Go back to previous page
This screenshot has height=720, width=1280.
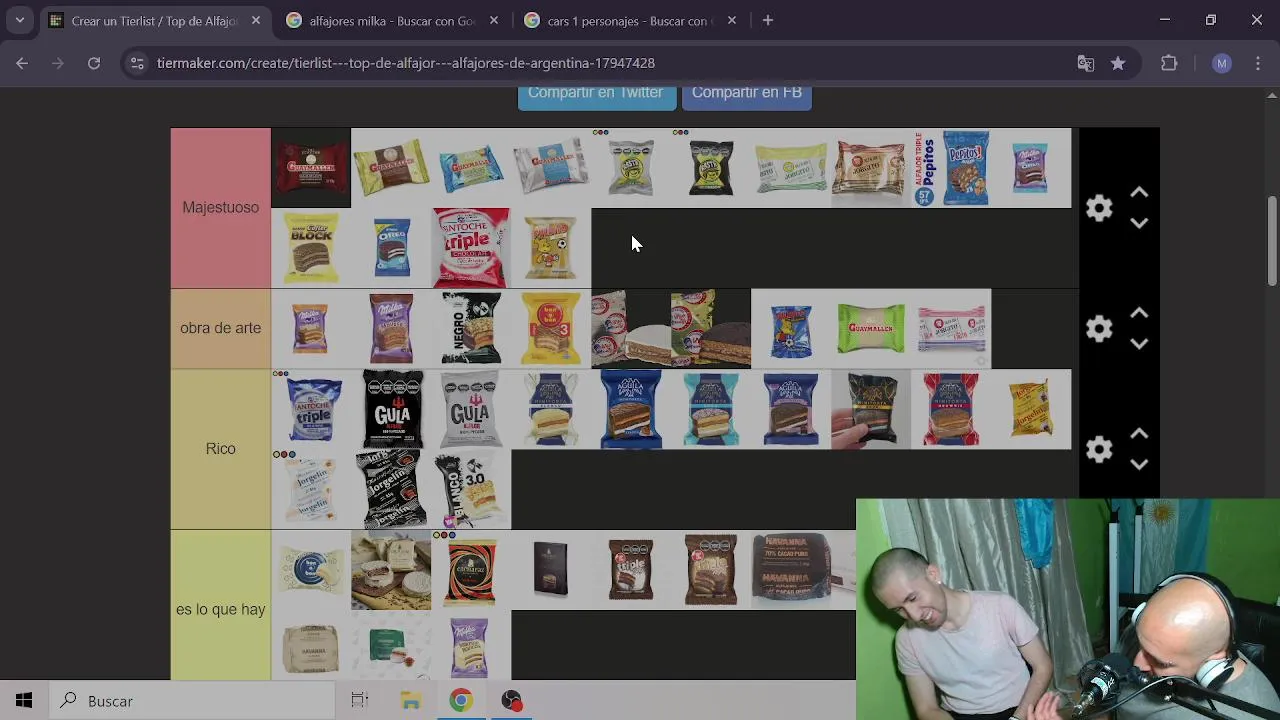click(22, 63)
